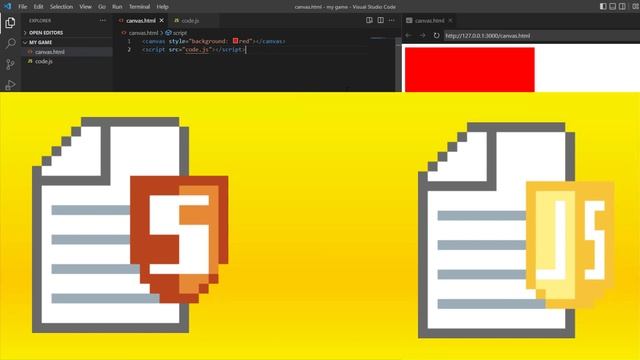Open the Go menu

pos(102,7)
